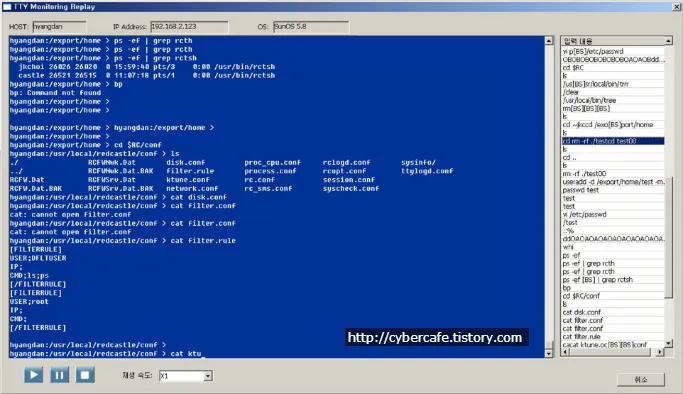The height and width of the screenshot is (394, 683).
Task: Click the 취소 cancel button
Action: click(x=641, y=380)
